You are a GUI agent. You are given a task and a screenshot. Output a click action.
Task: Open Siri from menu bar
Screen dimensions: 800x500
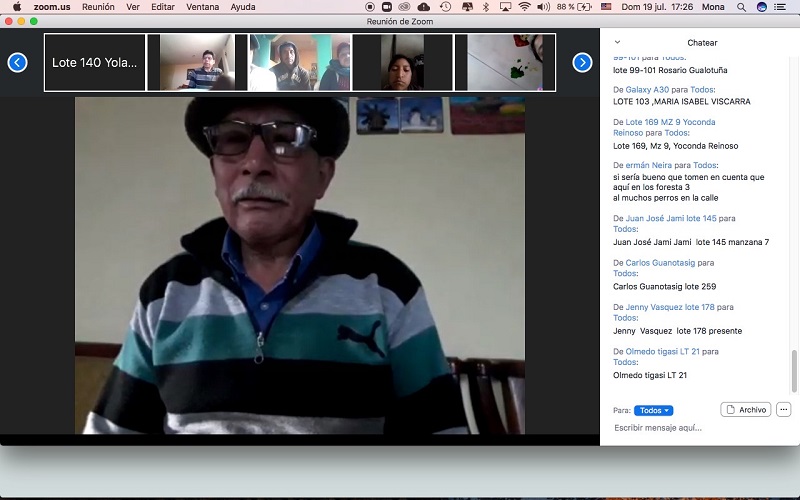pos(762,7)
